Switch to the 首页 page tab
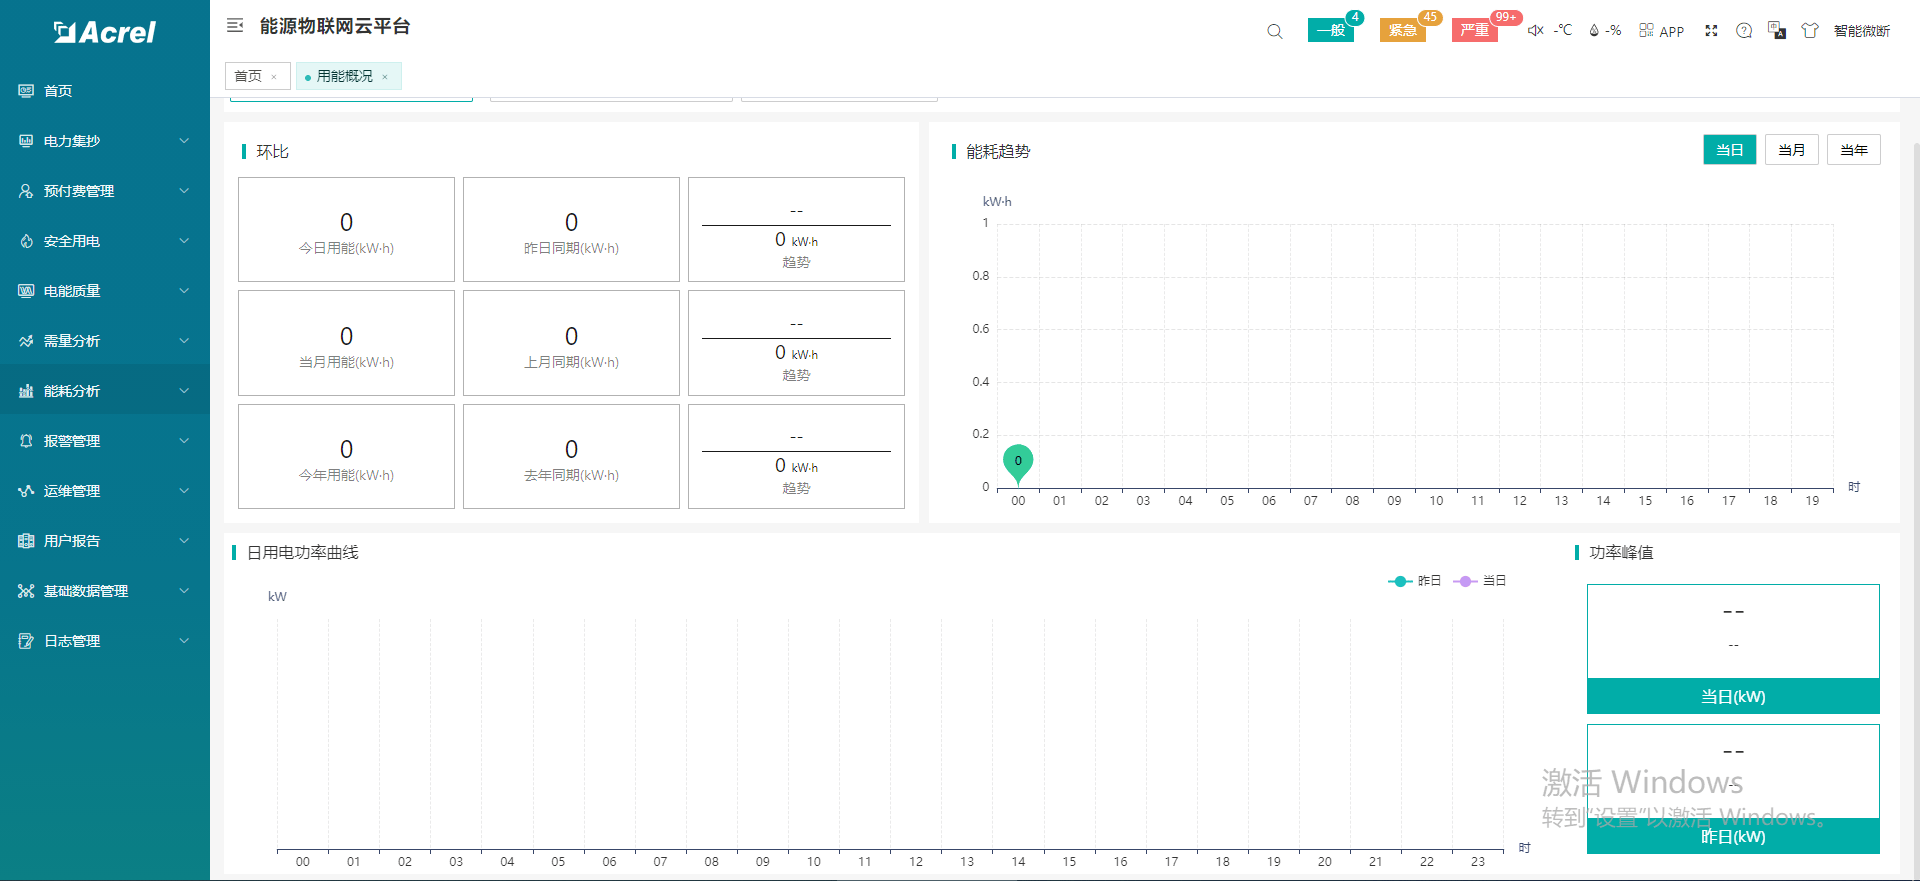1920x881 pixels. 248,76
